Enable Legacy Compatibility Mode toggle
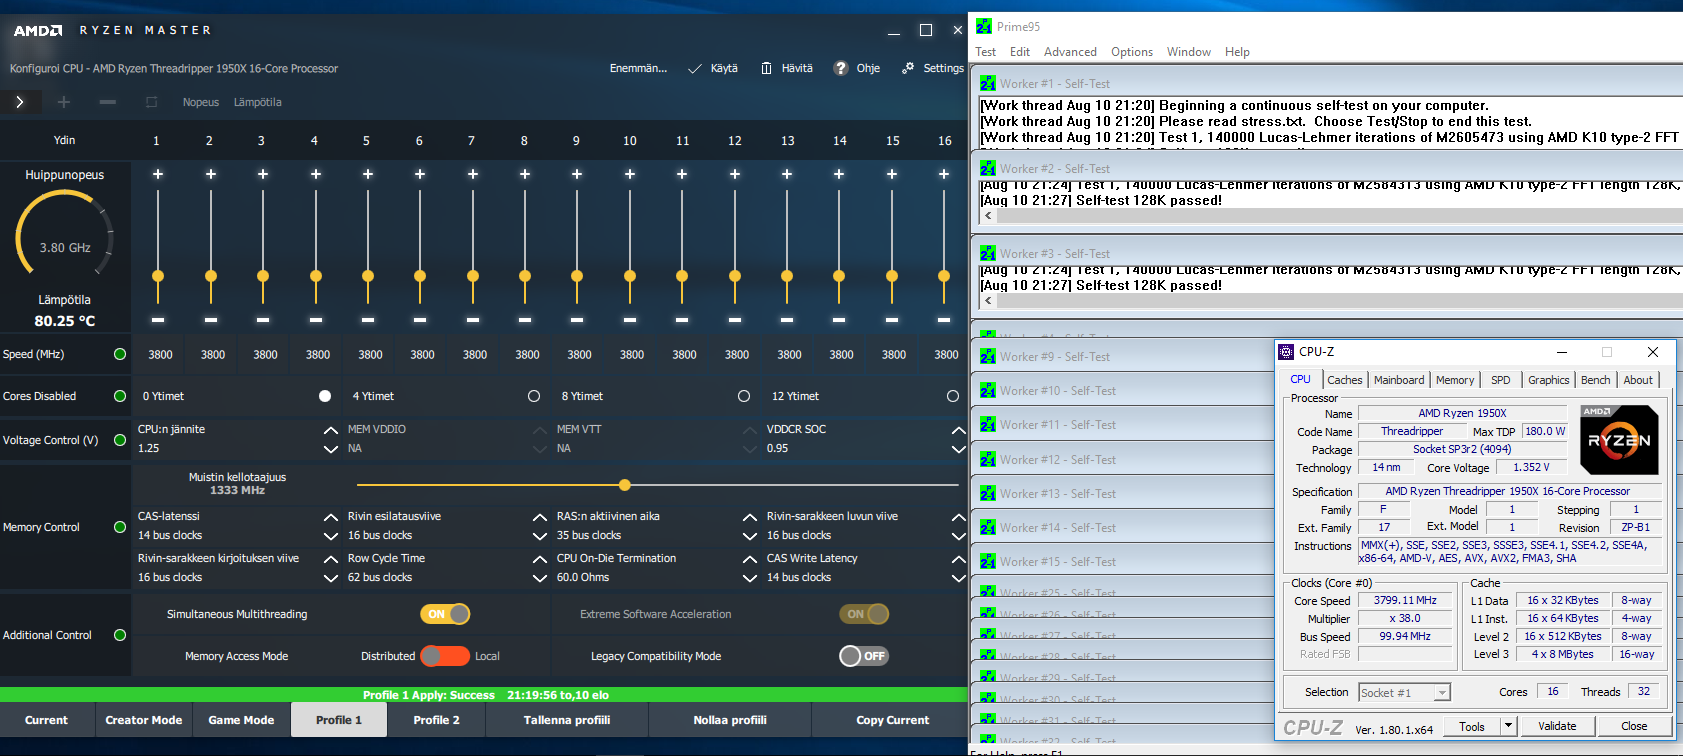This screenshot has width=1683, height=756. click(x=864, y=656)
